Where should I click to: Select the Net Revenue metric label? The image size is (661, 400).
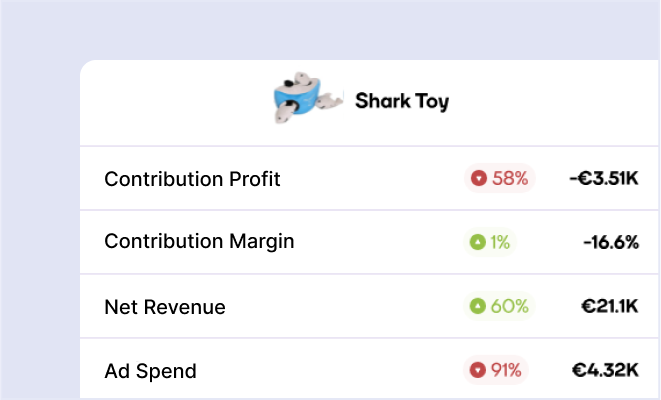click(x=165, y=307)
